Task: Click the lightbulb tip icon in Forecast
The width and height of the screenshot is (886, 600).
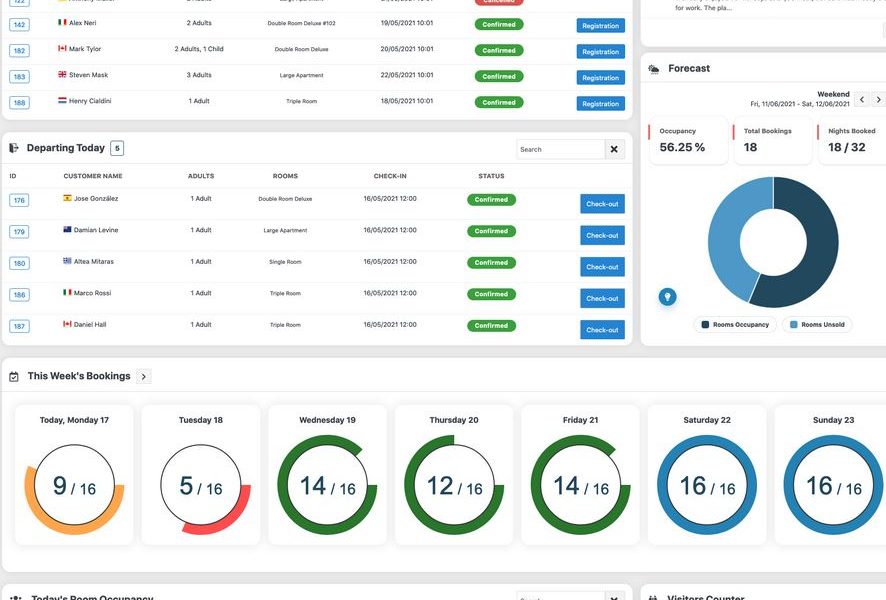Action: (x=667, y=297)
